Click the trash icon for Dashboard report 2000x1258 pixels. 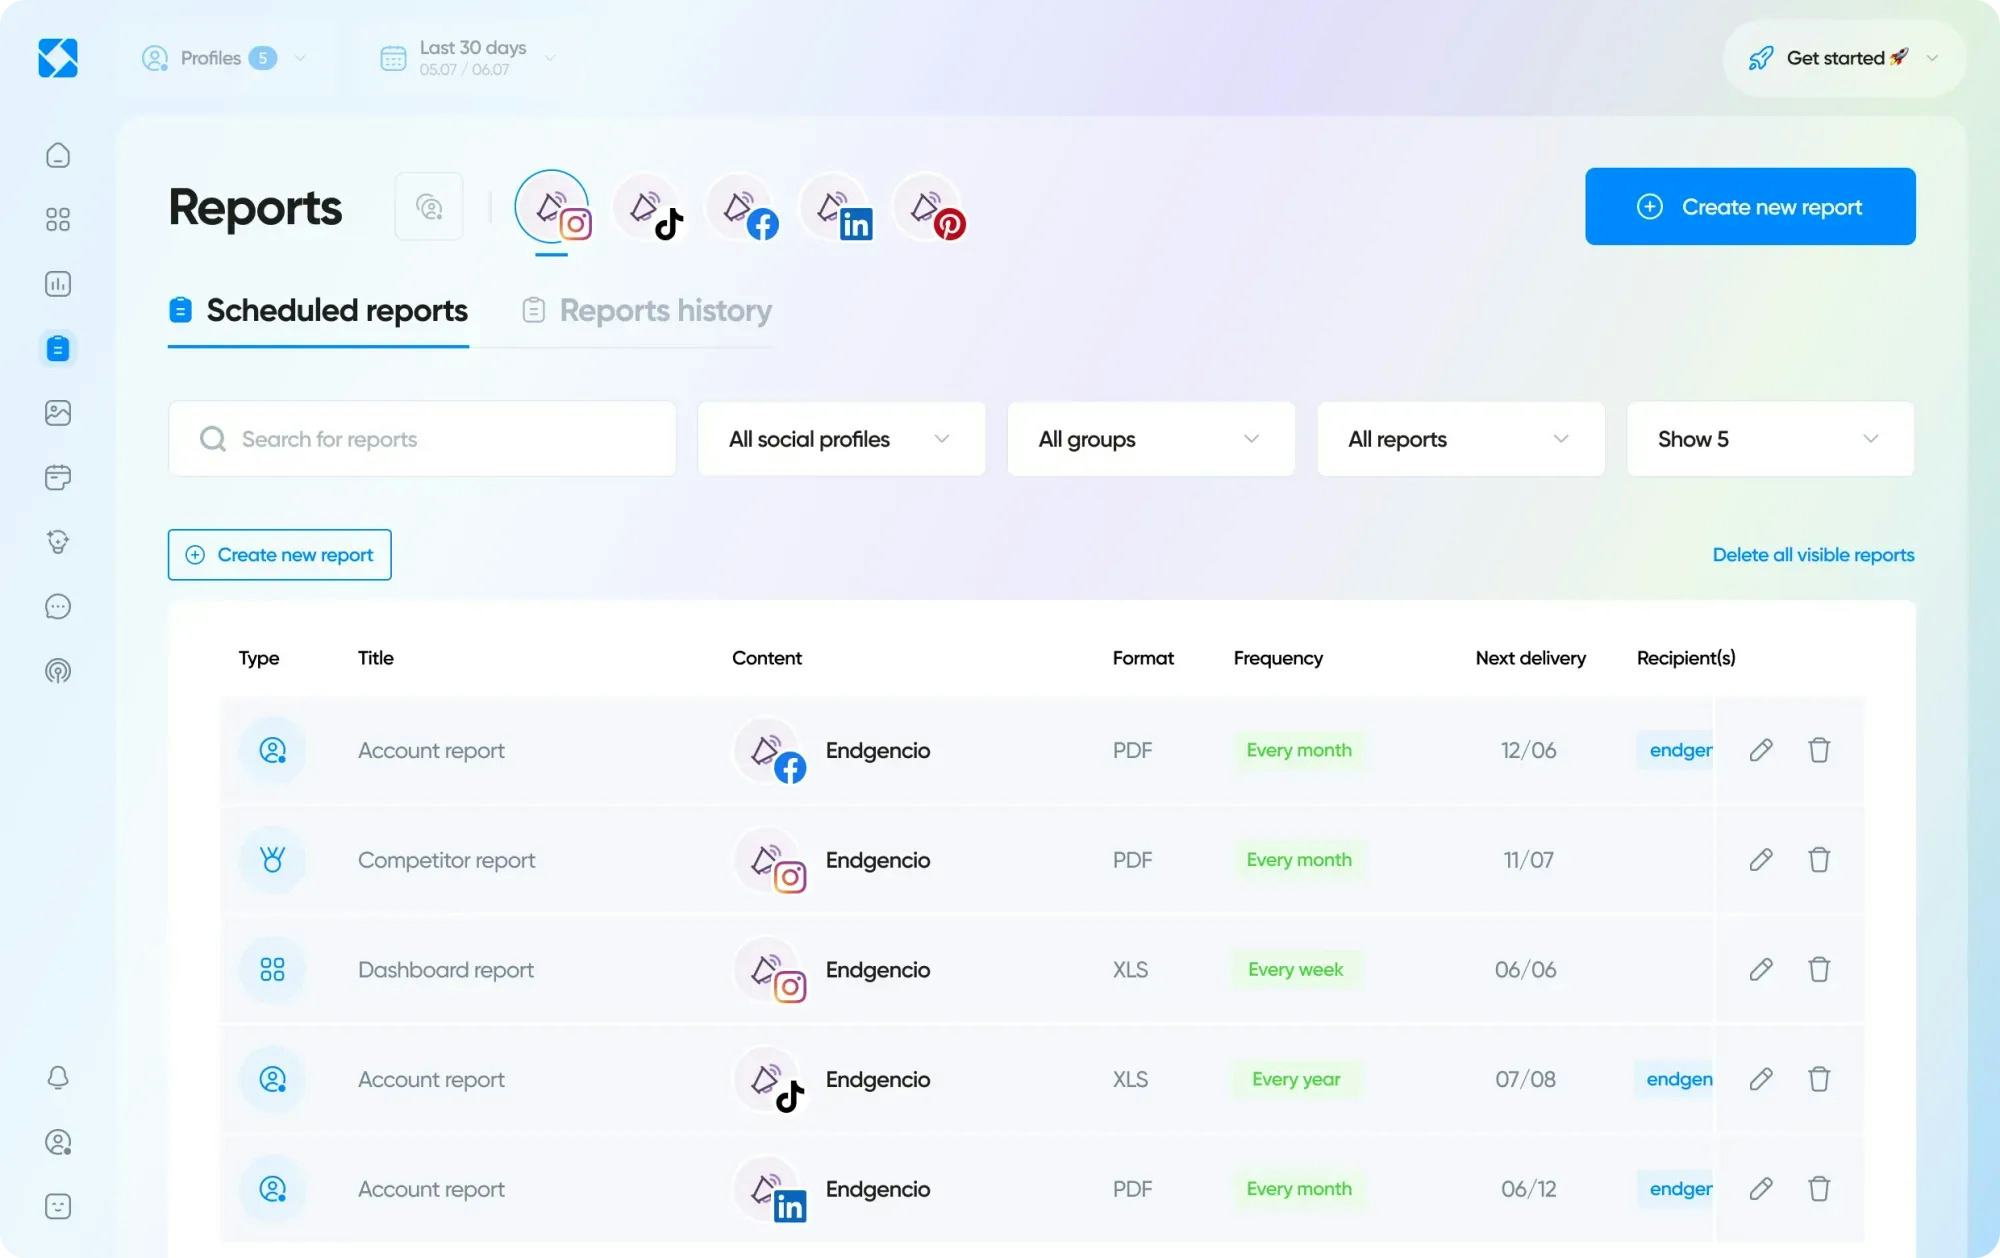1819,969
